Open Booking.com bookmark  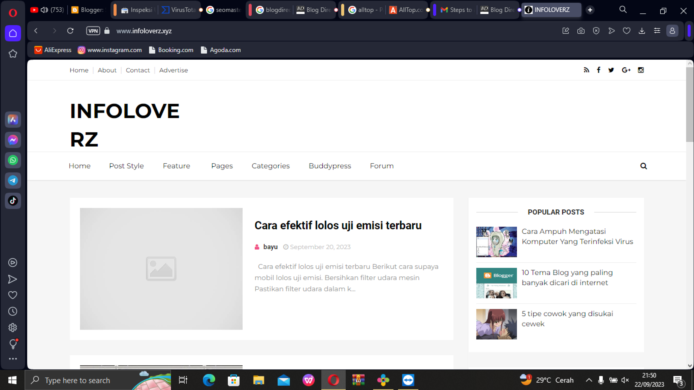[171, 50]
